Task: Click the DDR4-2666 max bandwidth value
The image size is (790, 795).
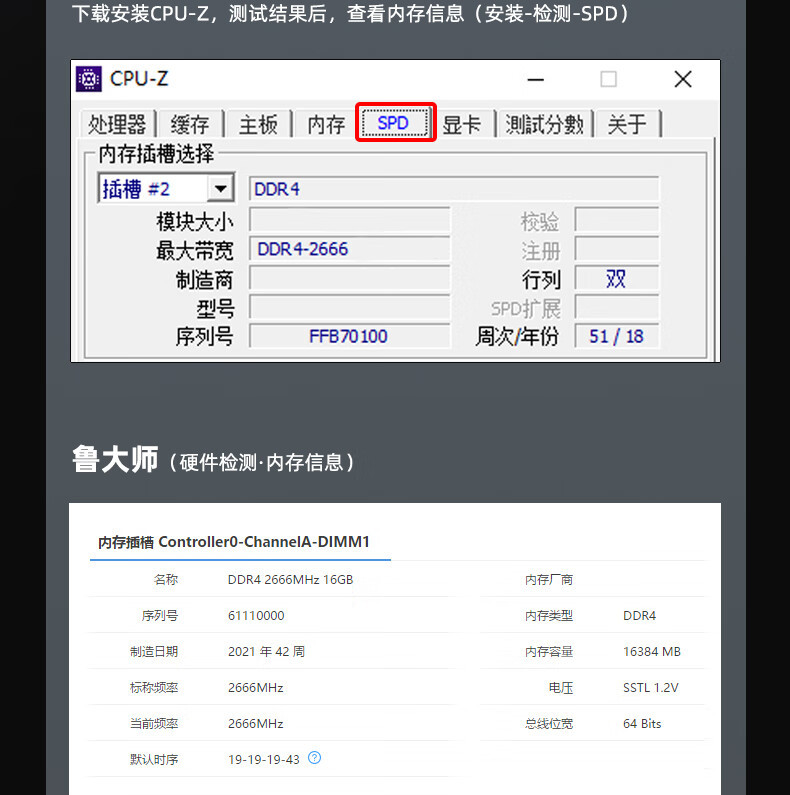Action: [x=303, y=249]
